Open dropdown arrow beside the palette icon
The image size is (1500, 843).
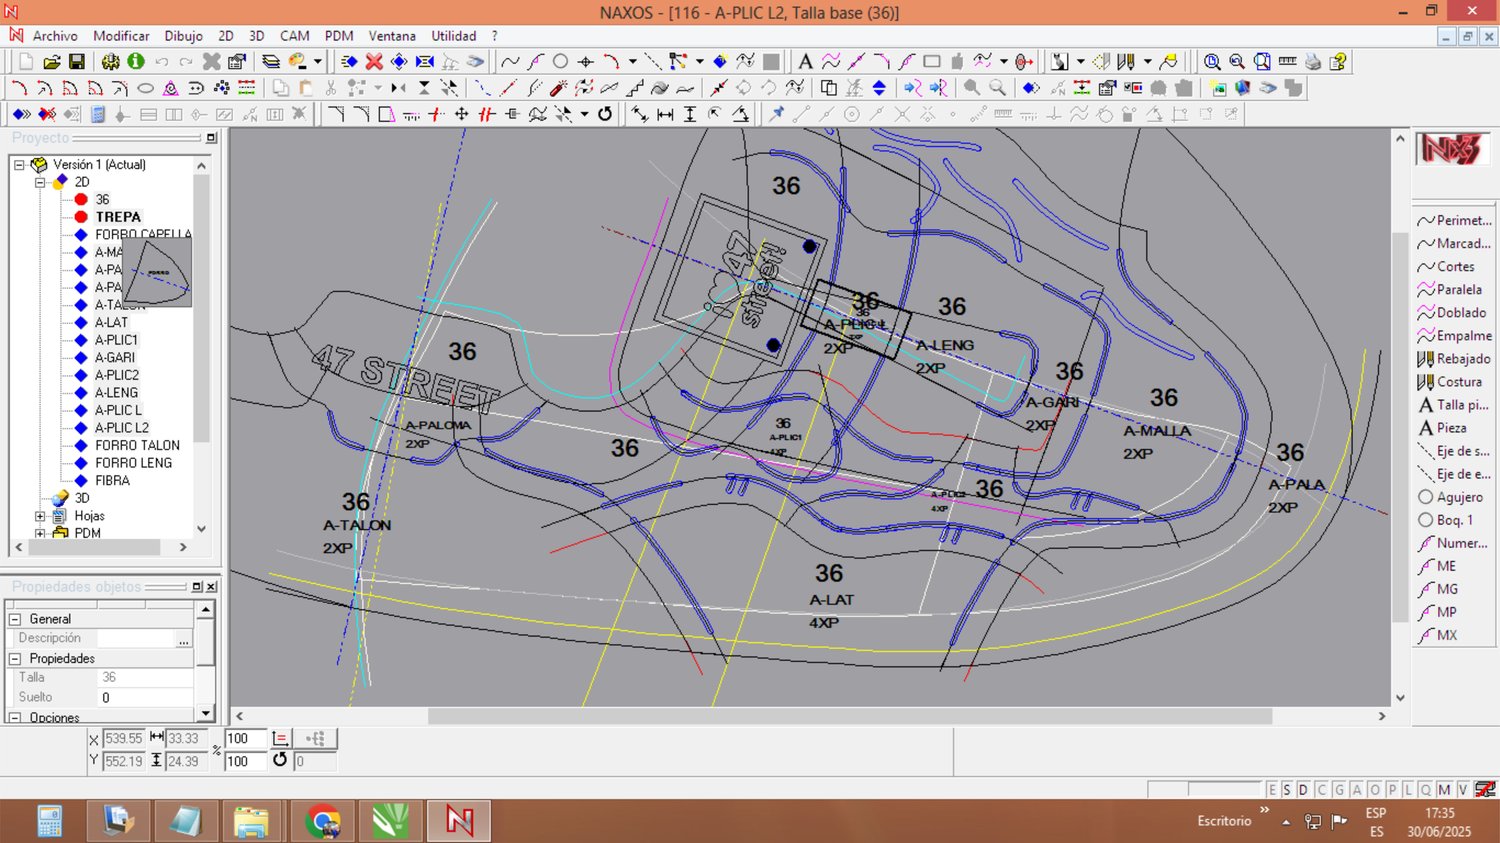tap(318, 62)
